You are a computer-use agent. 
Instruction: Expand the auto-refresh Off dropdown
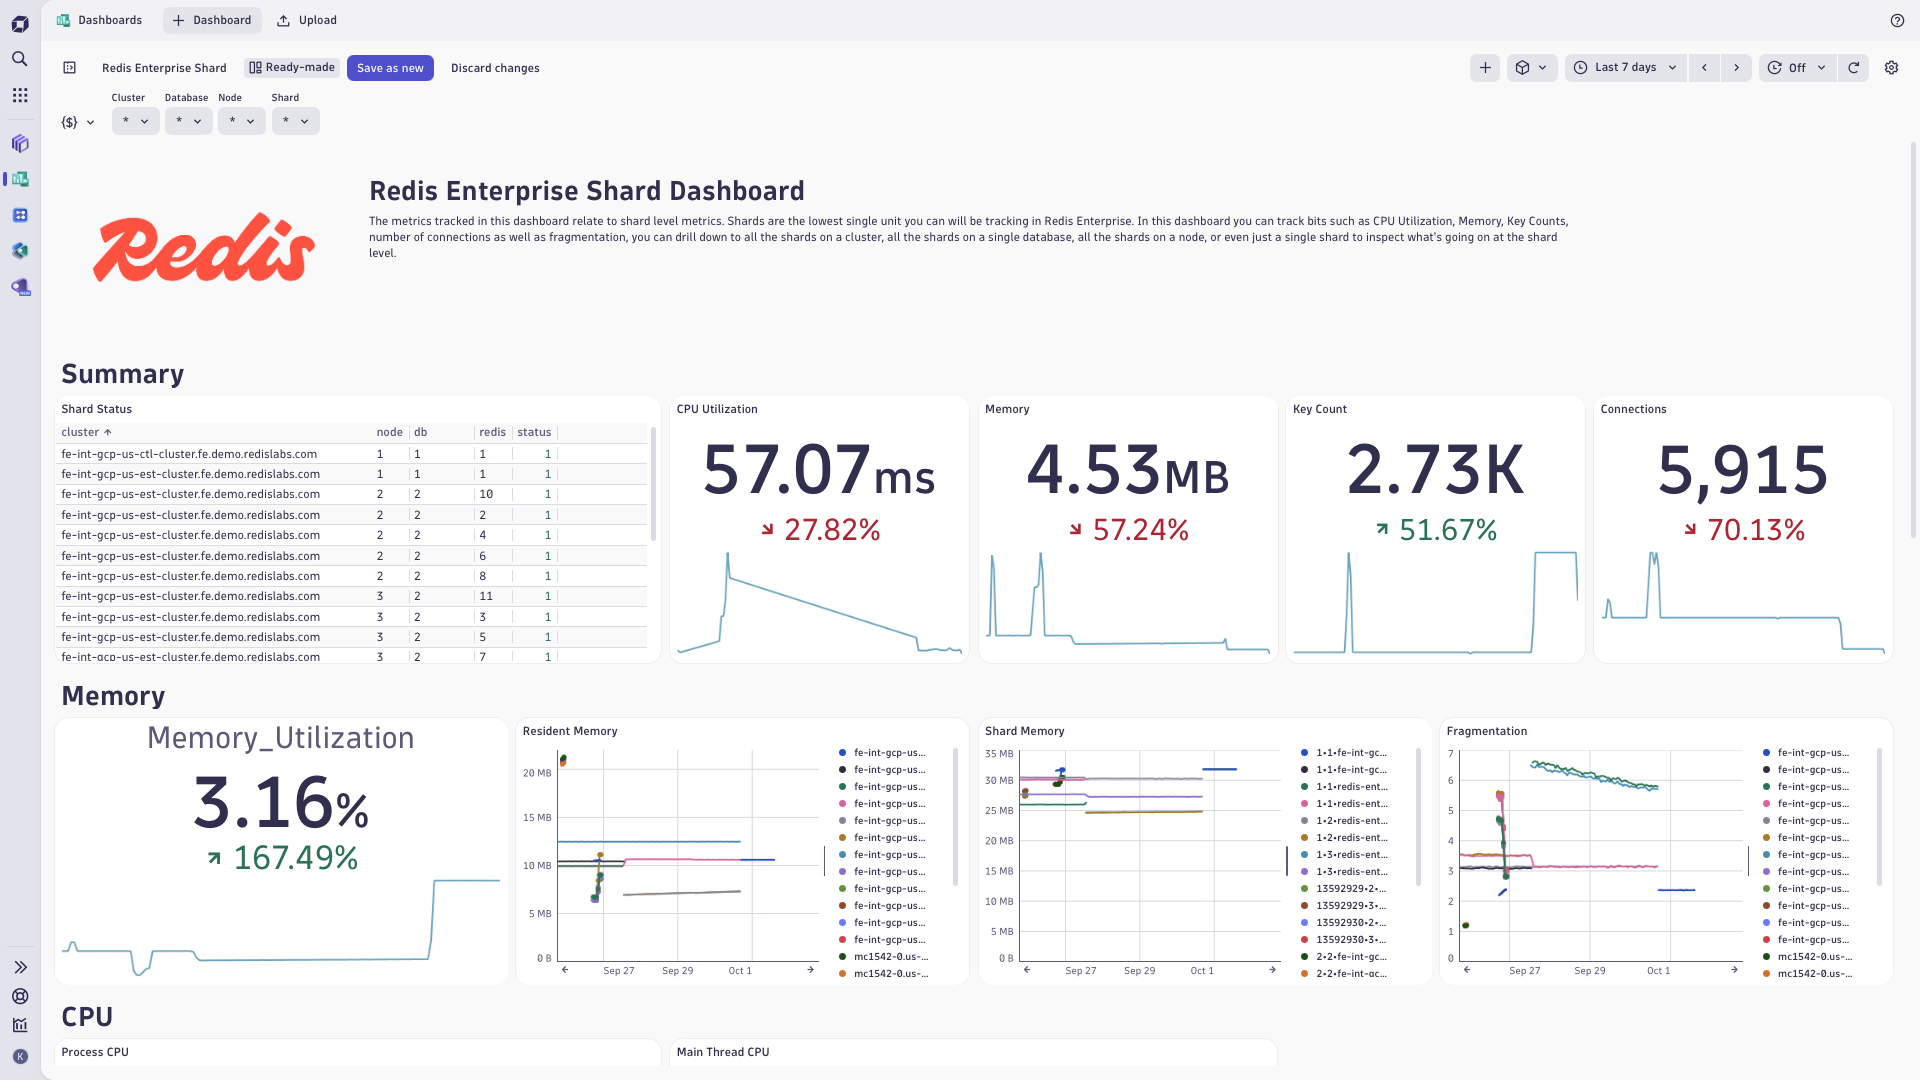pyautogui.click(x=1797, y=68)
